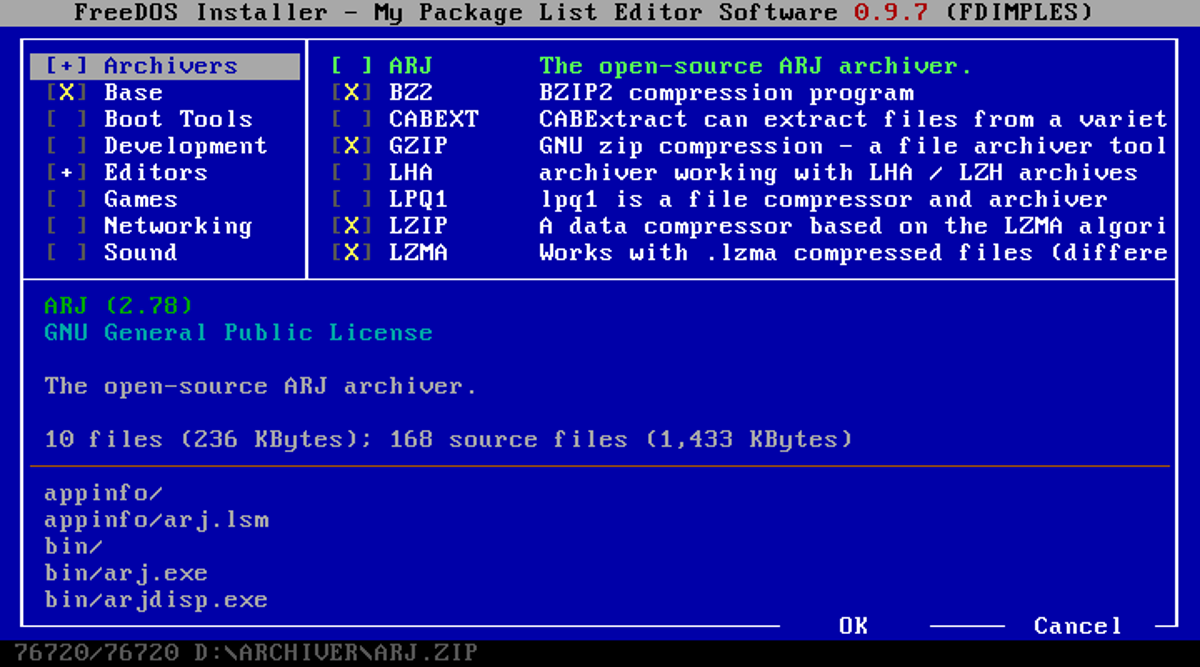This screenshot has height=667, width=1200.
Task: Click the Cancel button
Action: [1078, 626]
